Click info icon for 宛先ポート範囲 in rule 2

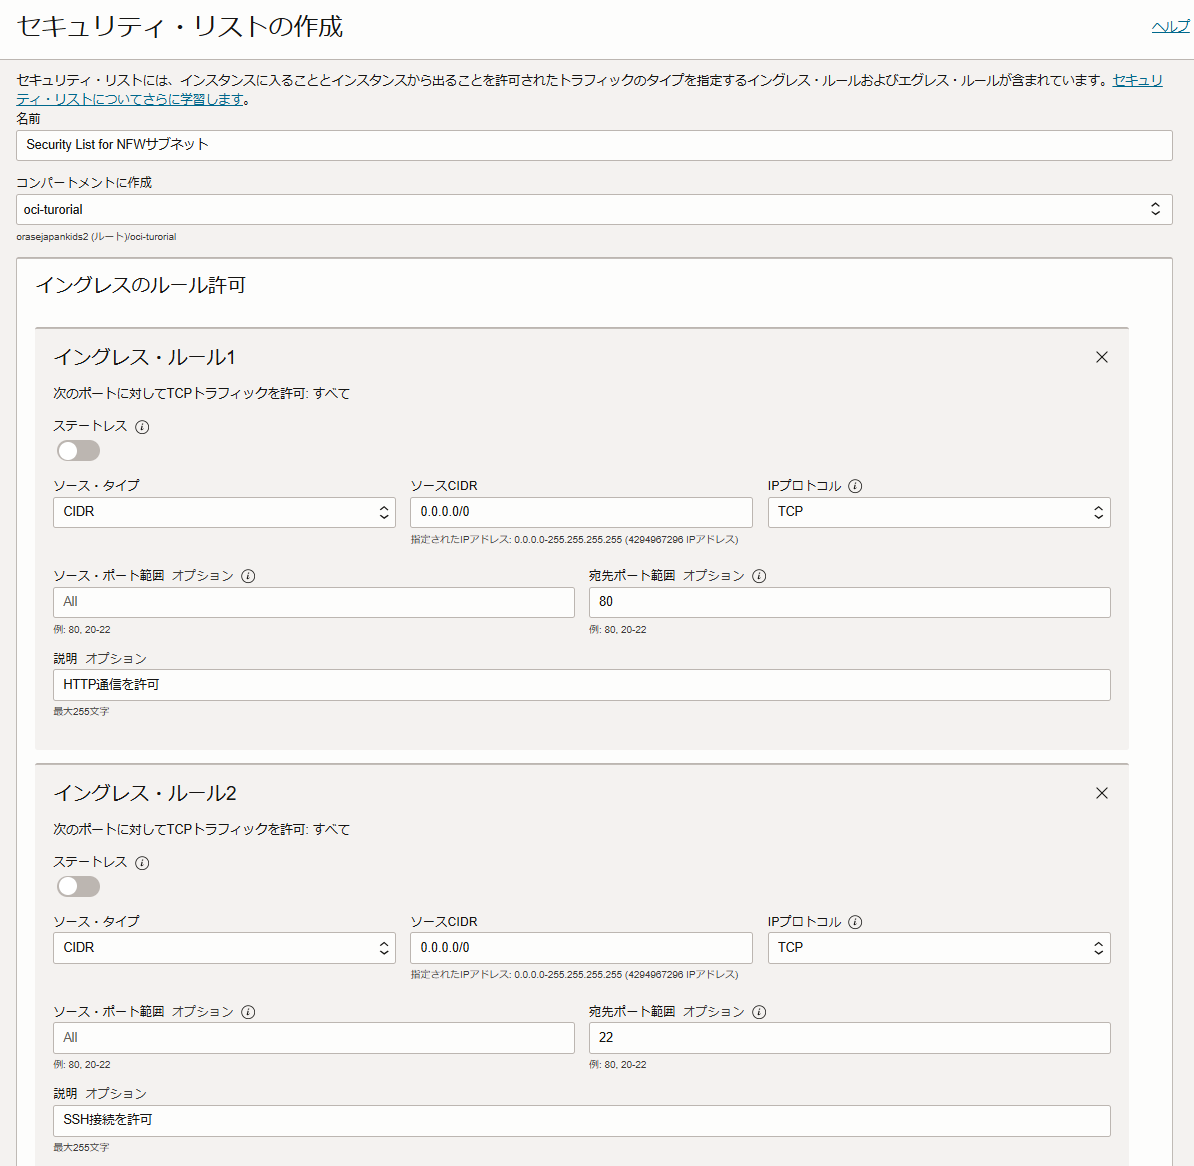[759, 1012]
